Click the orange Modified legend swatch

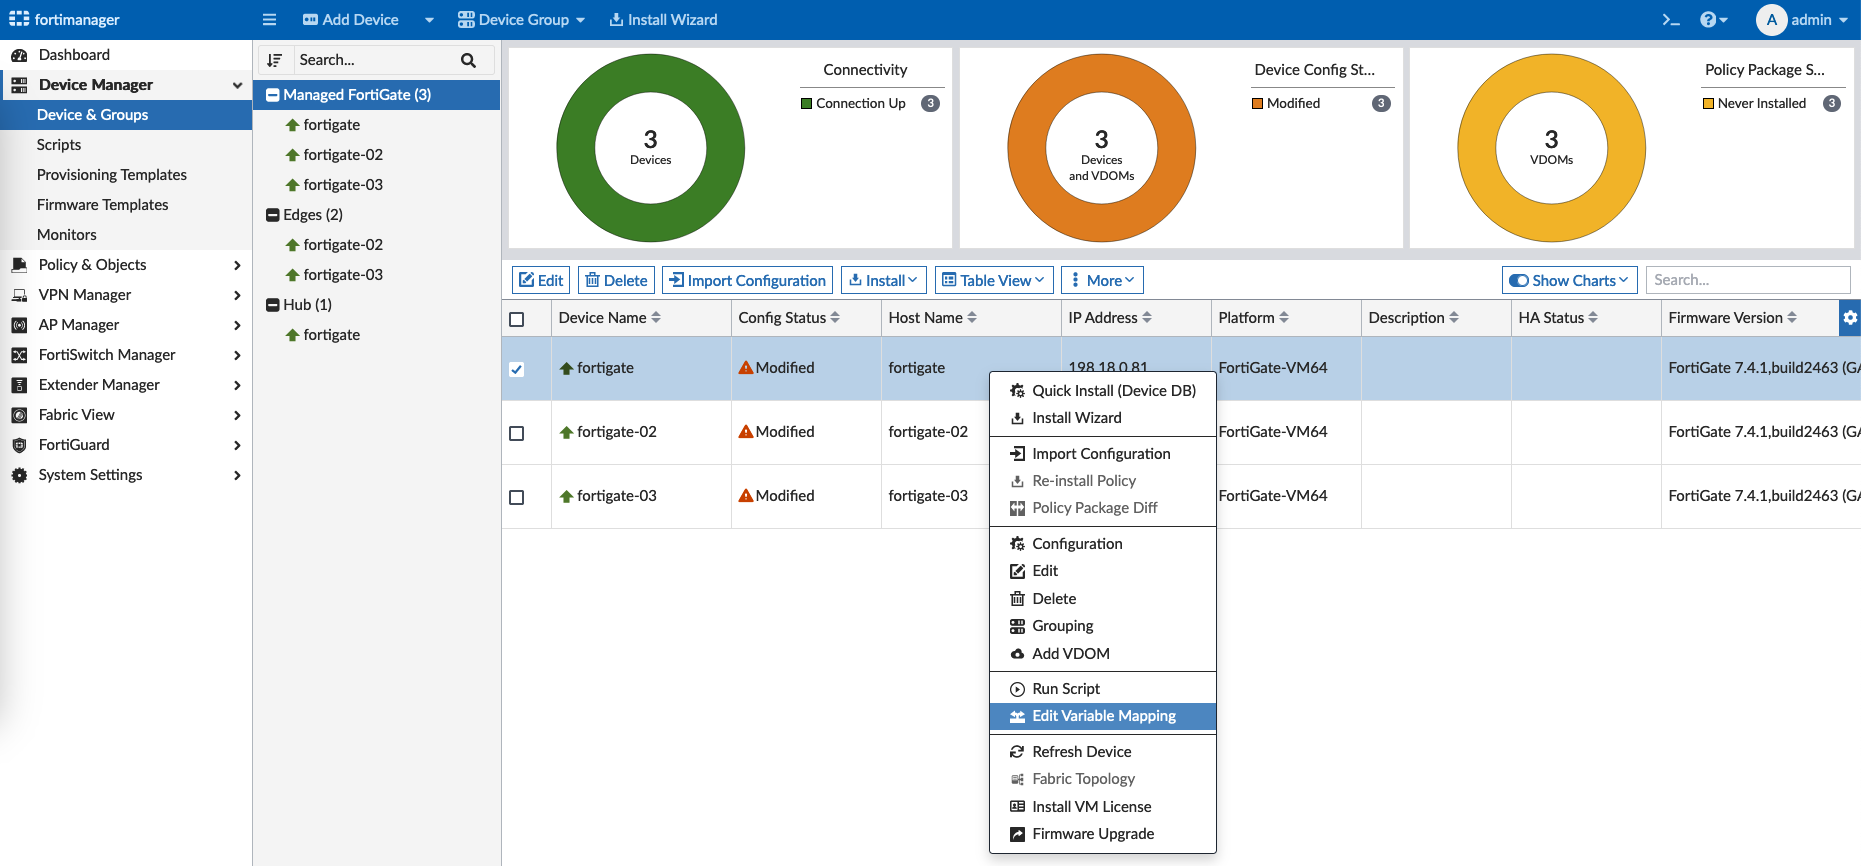tap(1258, 103)
